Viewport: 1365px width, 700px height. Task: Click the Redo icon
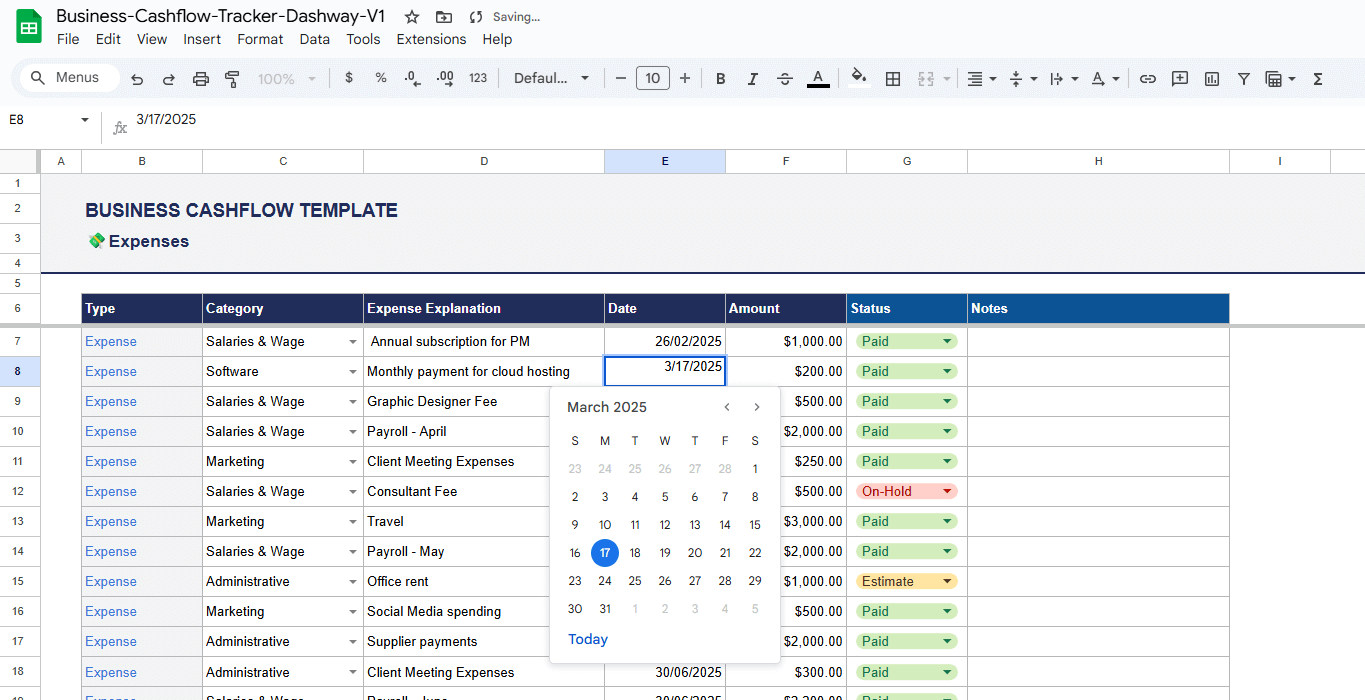pyautogui.click(x=168, y=78)
